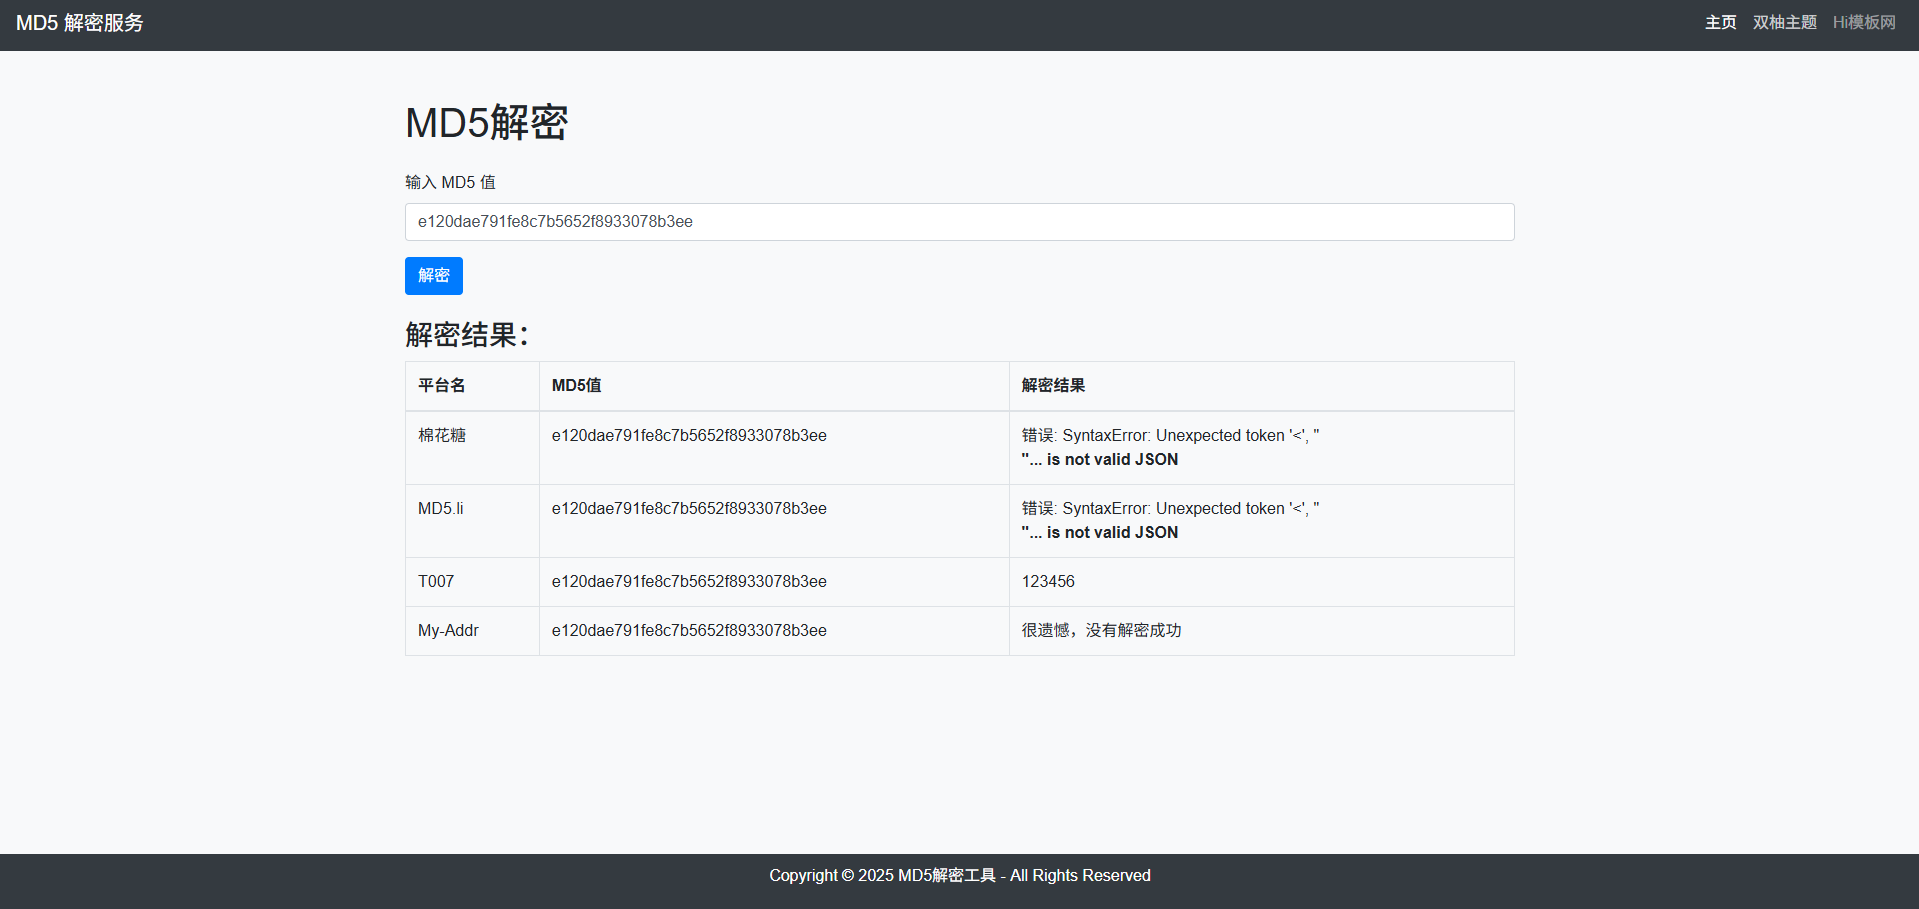Click the T007 platform name cell
Viewport: 1919px width, 909px height.
tap(436, 582)
